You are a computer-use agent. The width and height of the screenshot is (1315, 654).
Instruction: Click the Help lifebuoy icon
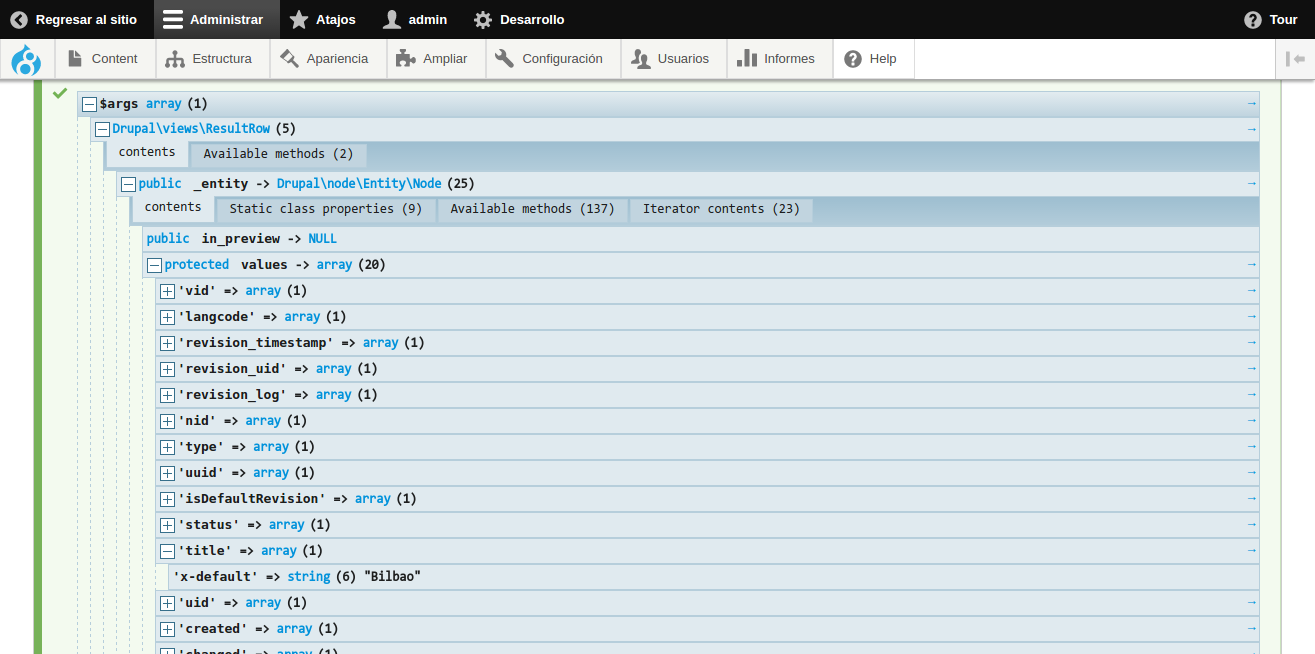click(853, 59)
